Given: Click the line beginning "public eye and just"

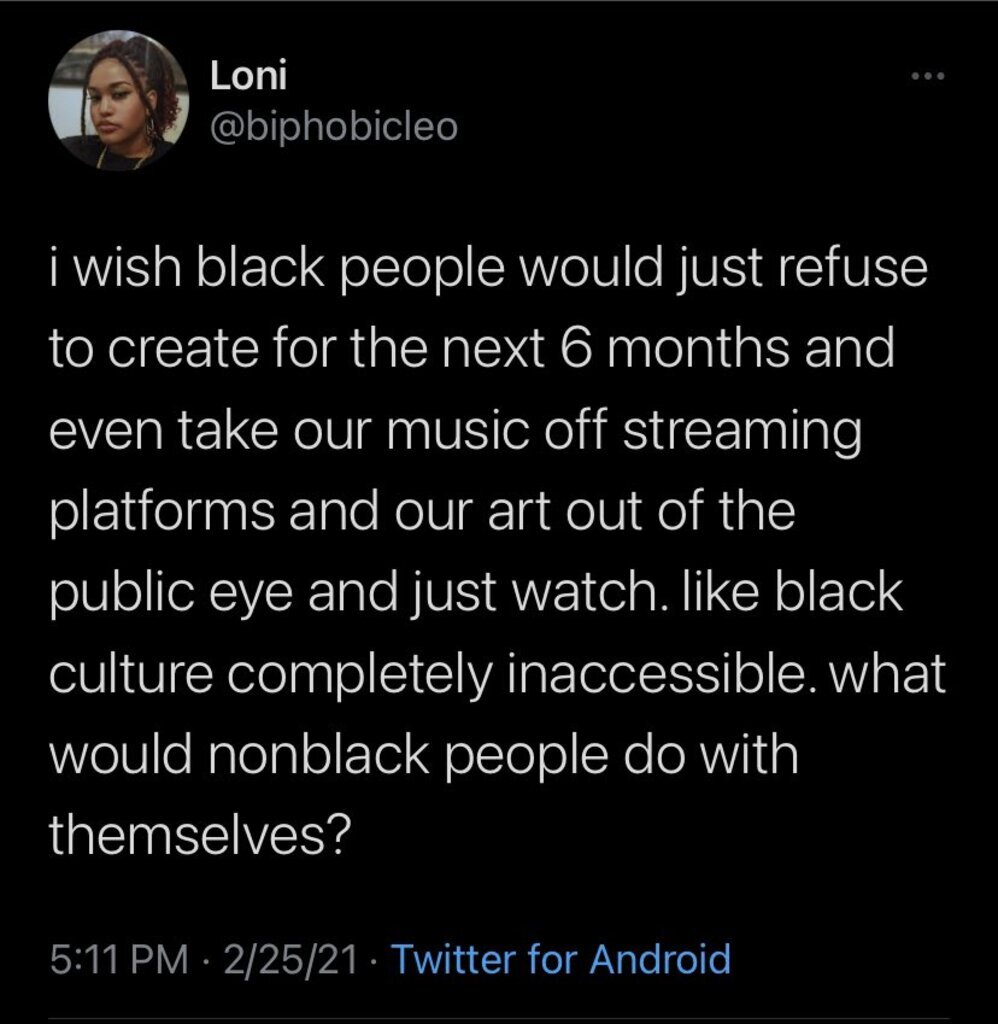Looking at the screenshot, I should click(x=475, y=595).
